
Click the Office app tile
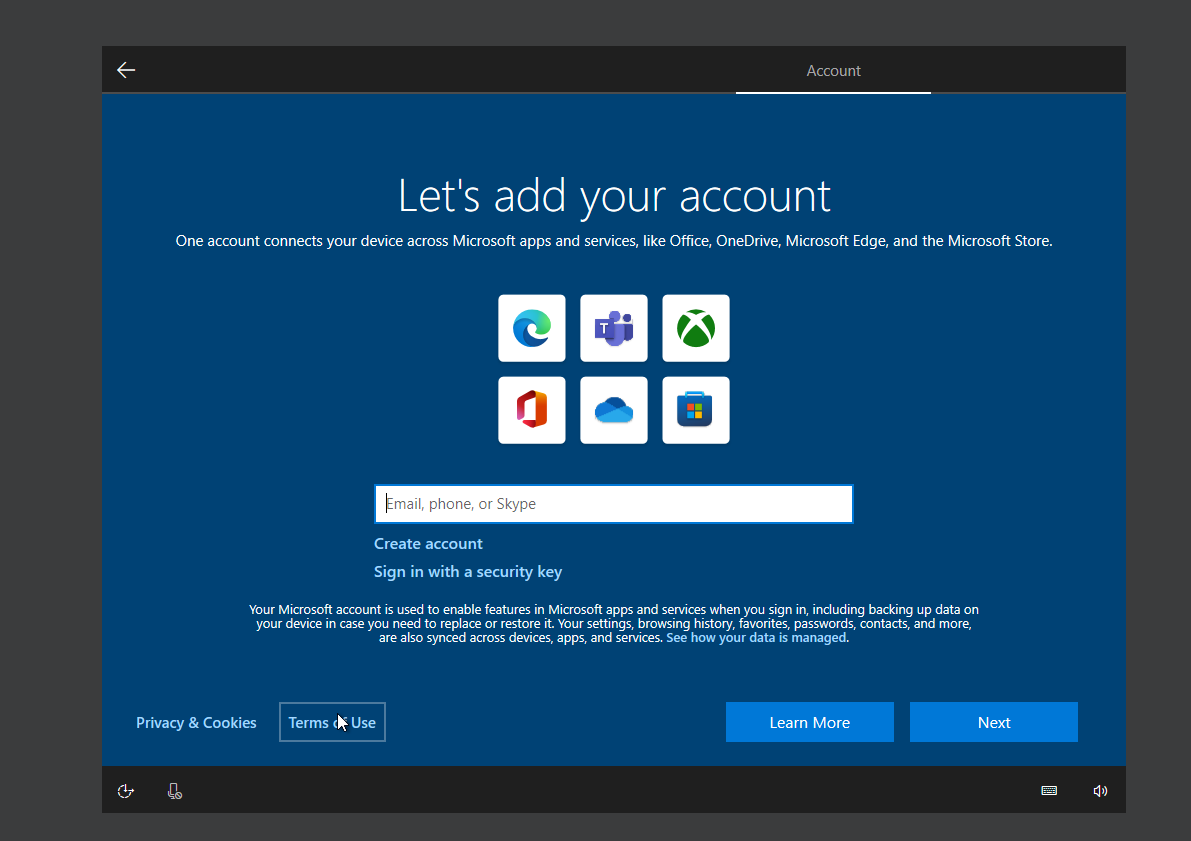click(x=532, y=410)
